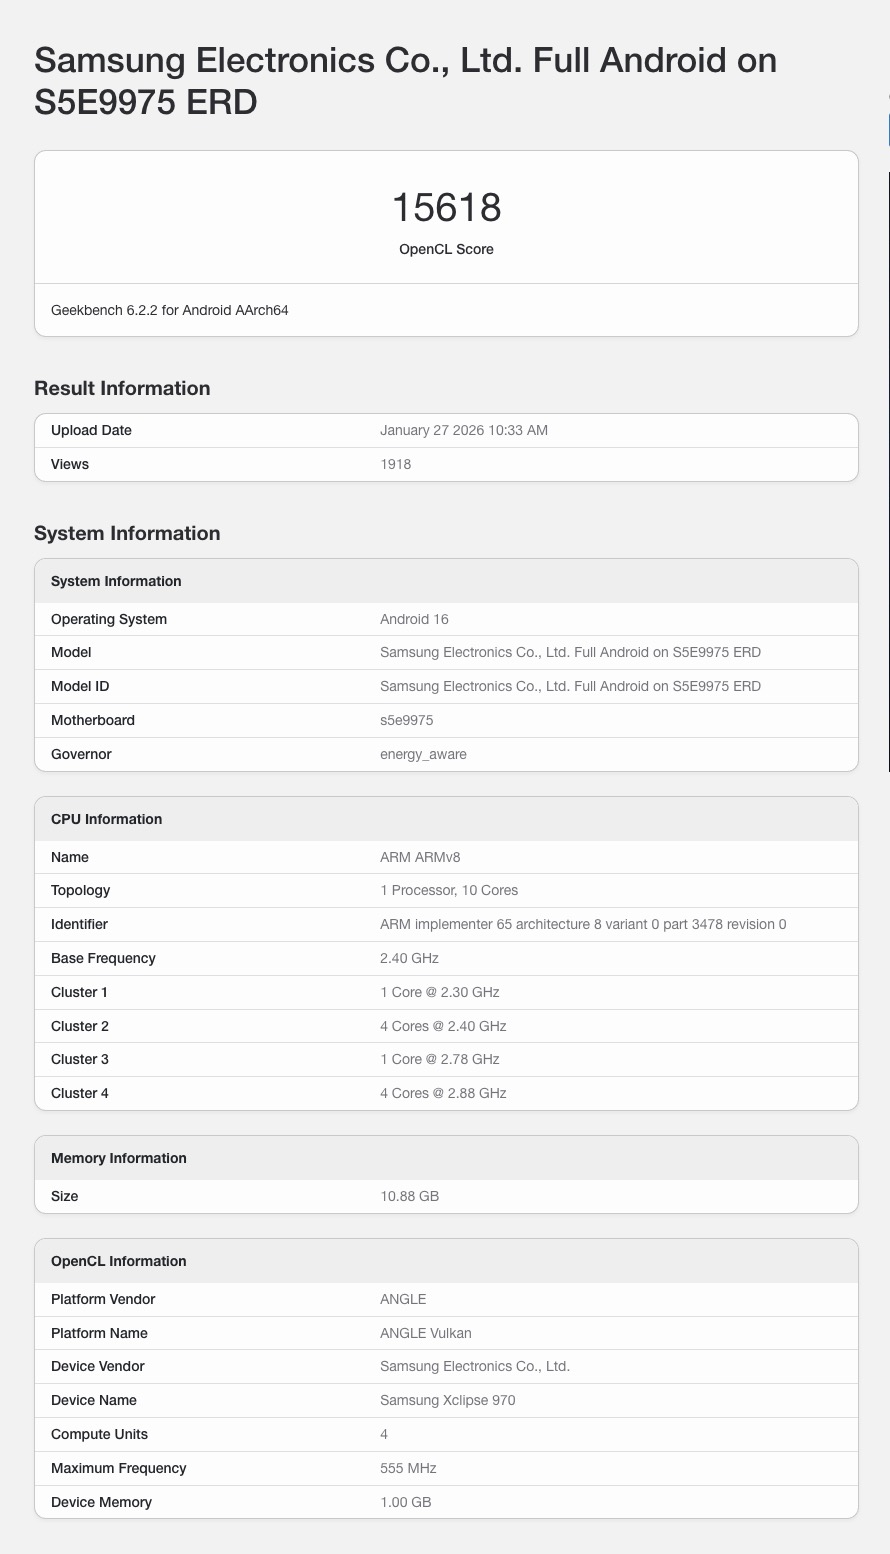The image size is (890, 1554).
Task: Click the Topology value 1 Processor, 10 Cores
Action: pyautogui.click(x=449, y=890)
